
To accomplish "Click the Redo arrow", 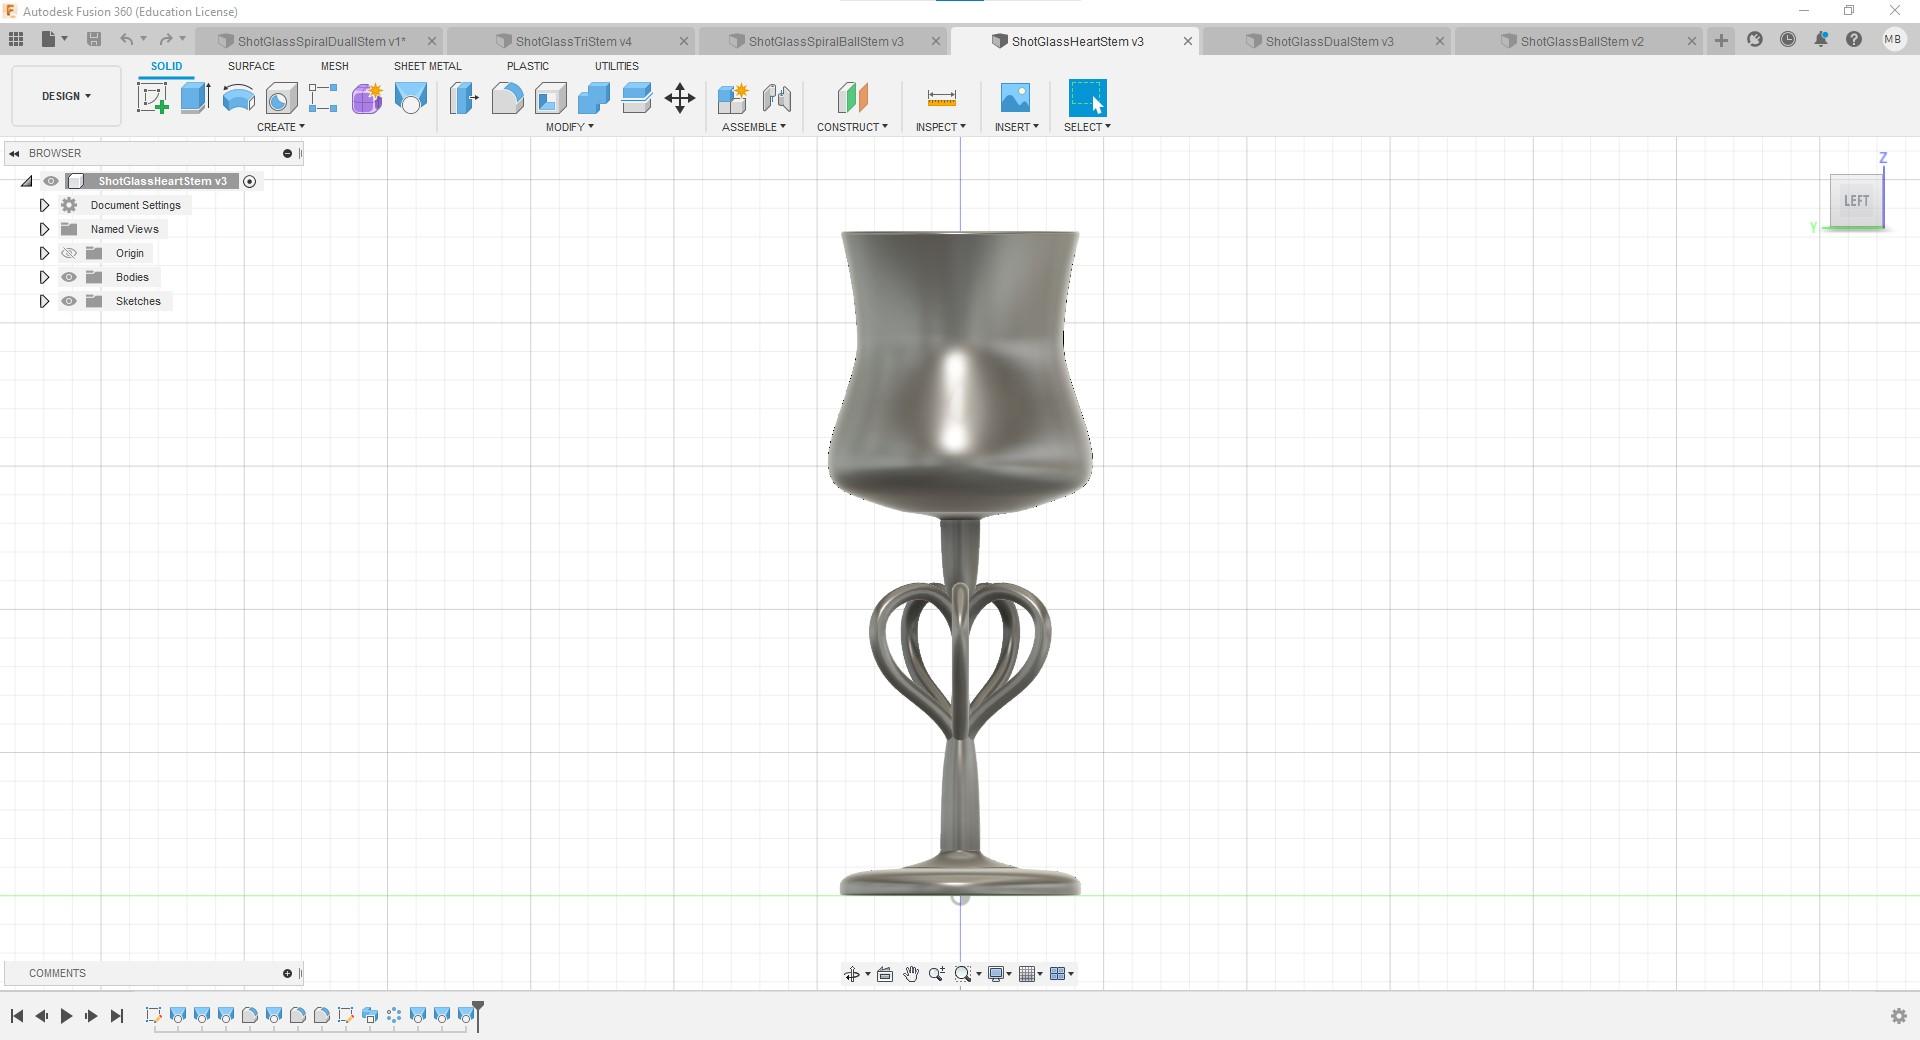I will tap(166, 40).
